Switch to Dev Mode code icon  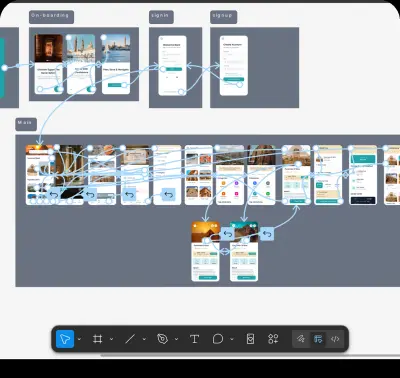[335, 339]
